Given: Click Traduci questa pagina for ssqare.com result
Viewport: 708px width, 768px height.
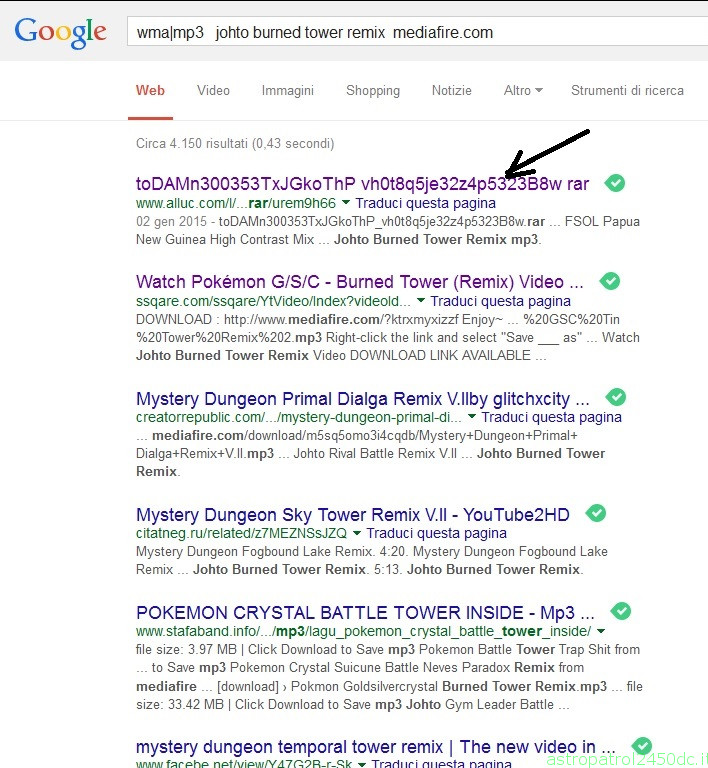Looking at the screenshot, I should [x=500, y=301].
